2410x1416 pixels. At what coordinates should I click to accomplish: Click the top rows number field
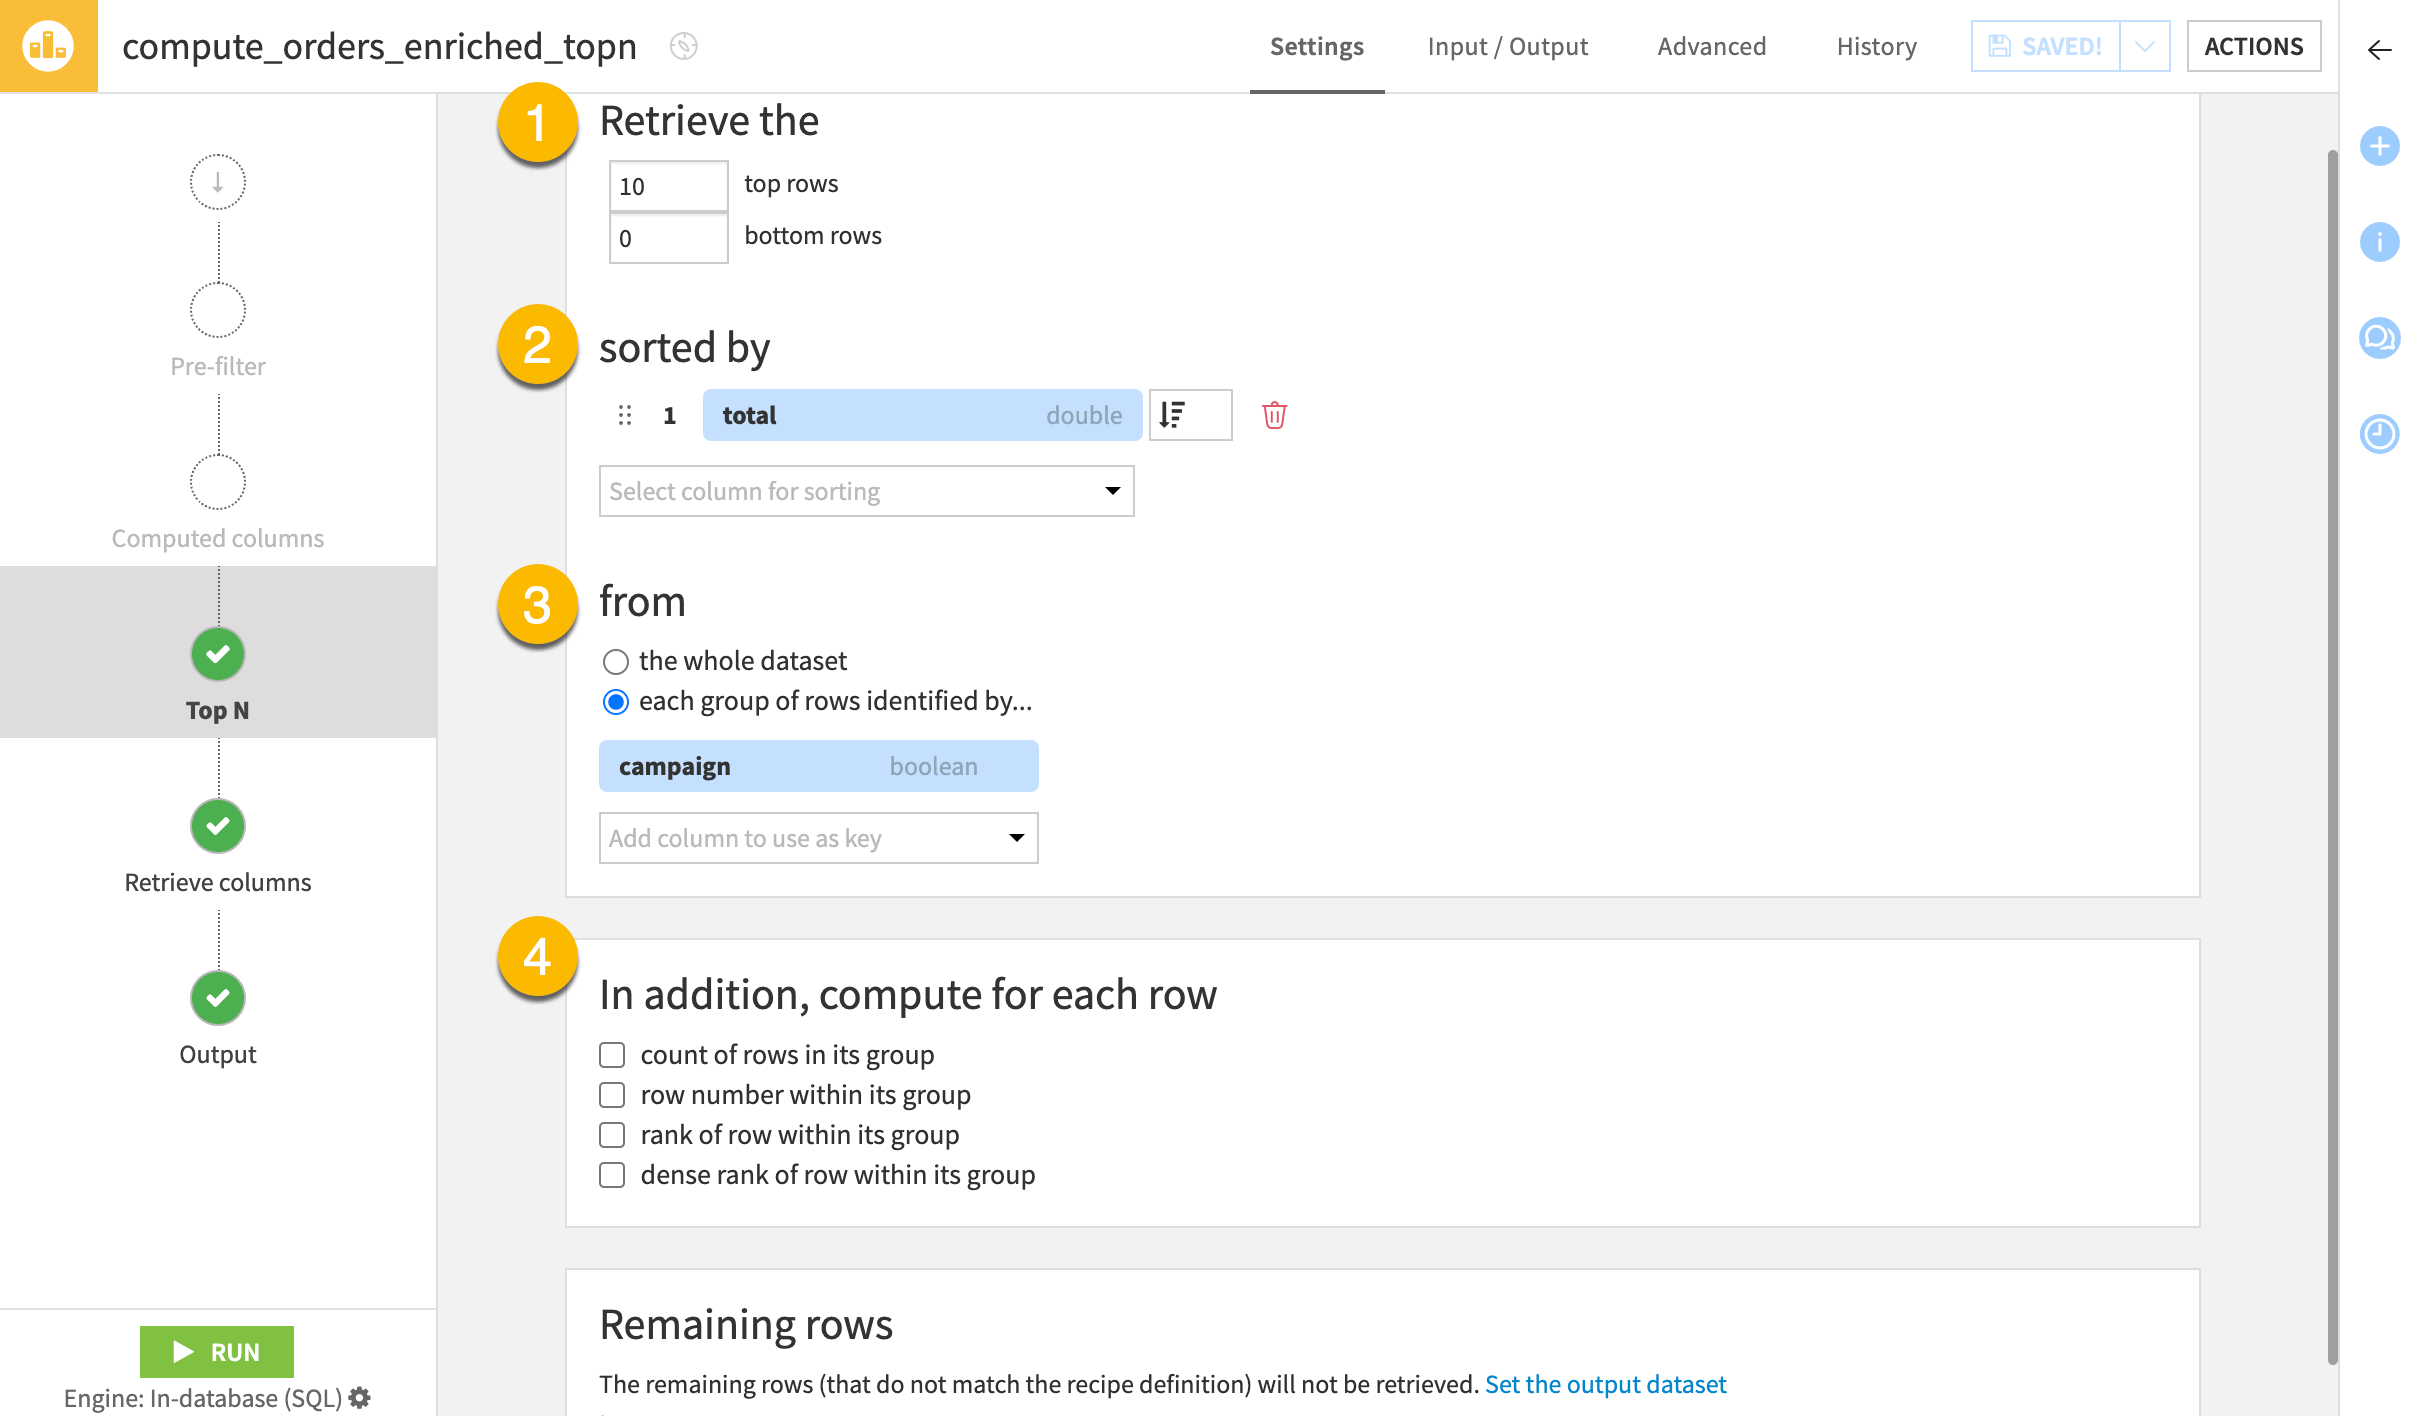[x=668, y=186]
